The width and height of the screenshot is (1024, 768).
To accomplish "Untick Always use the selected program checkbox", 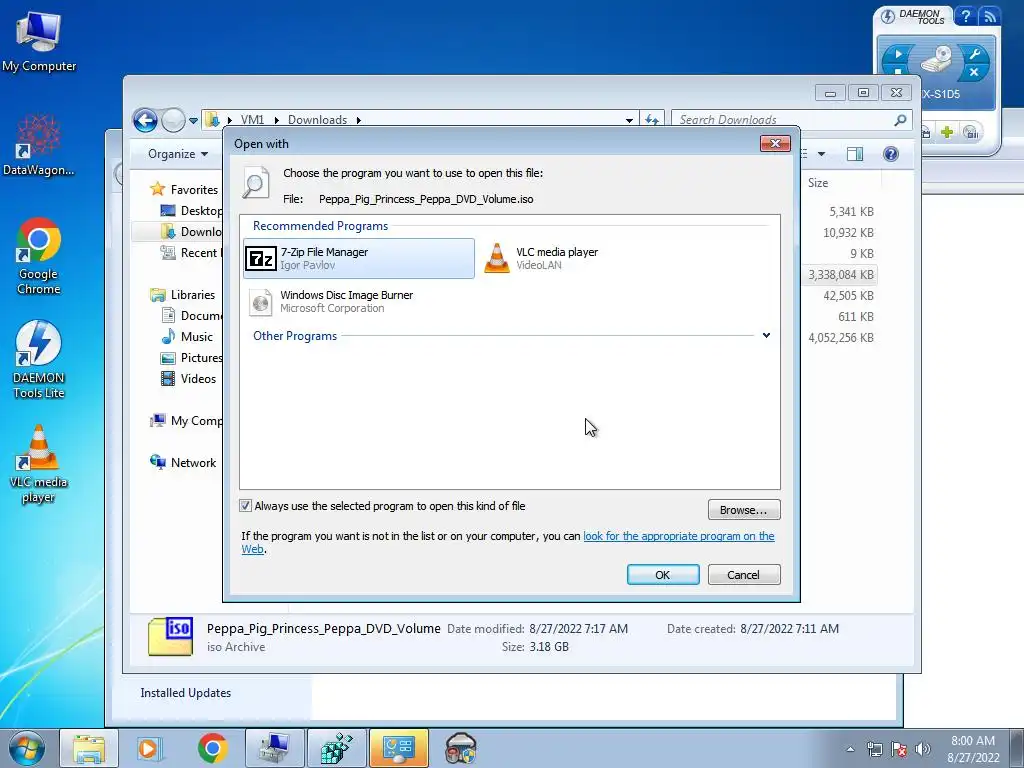I will (x=246, y=506).
